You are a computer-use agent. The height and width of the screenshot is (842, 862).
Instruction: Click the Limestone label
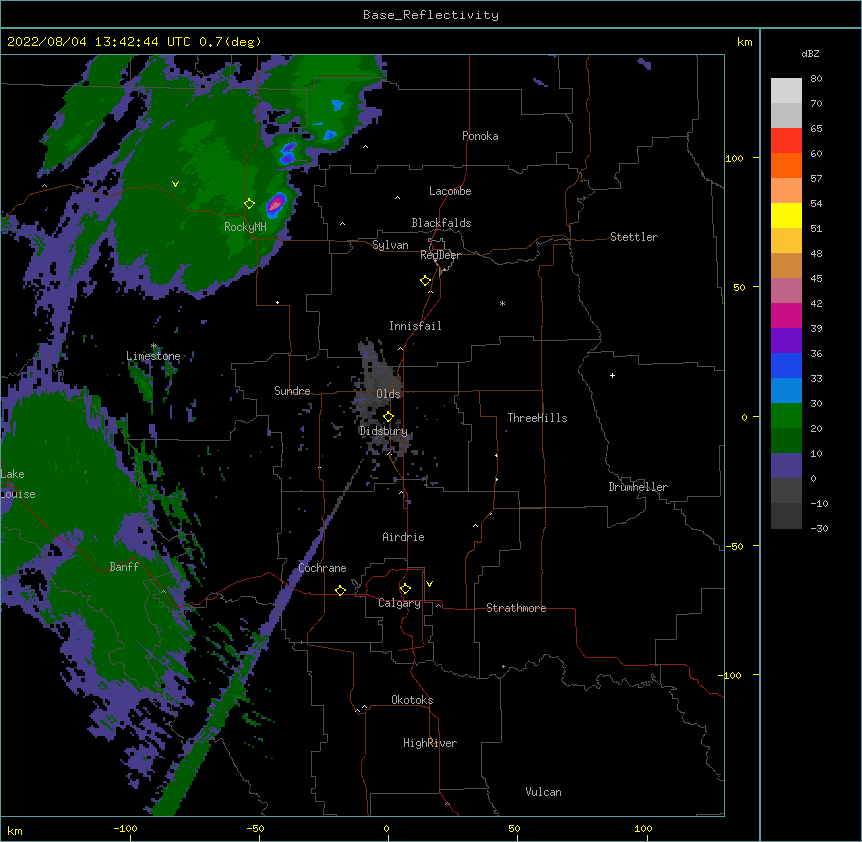[153, 356]
